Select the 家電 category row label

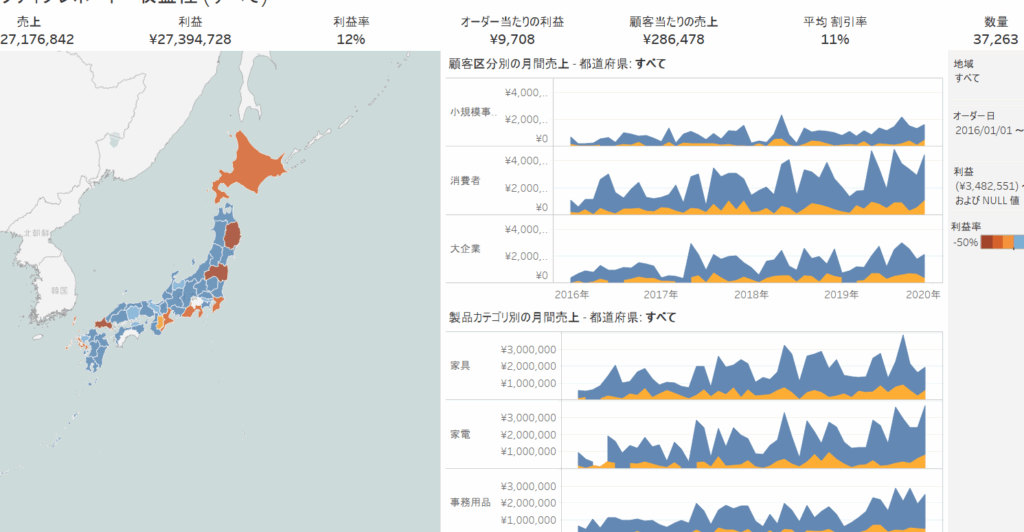460,435
